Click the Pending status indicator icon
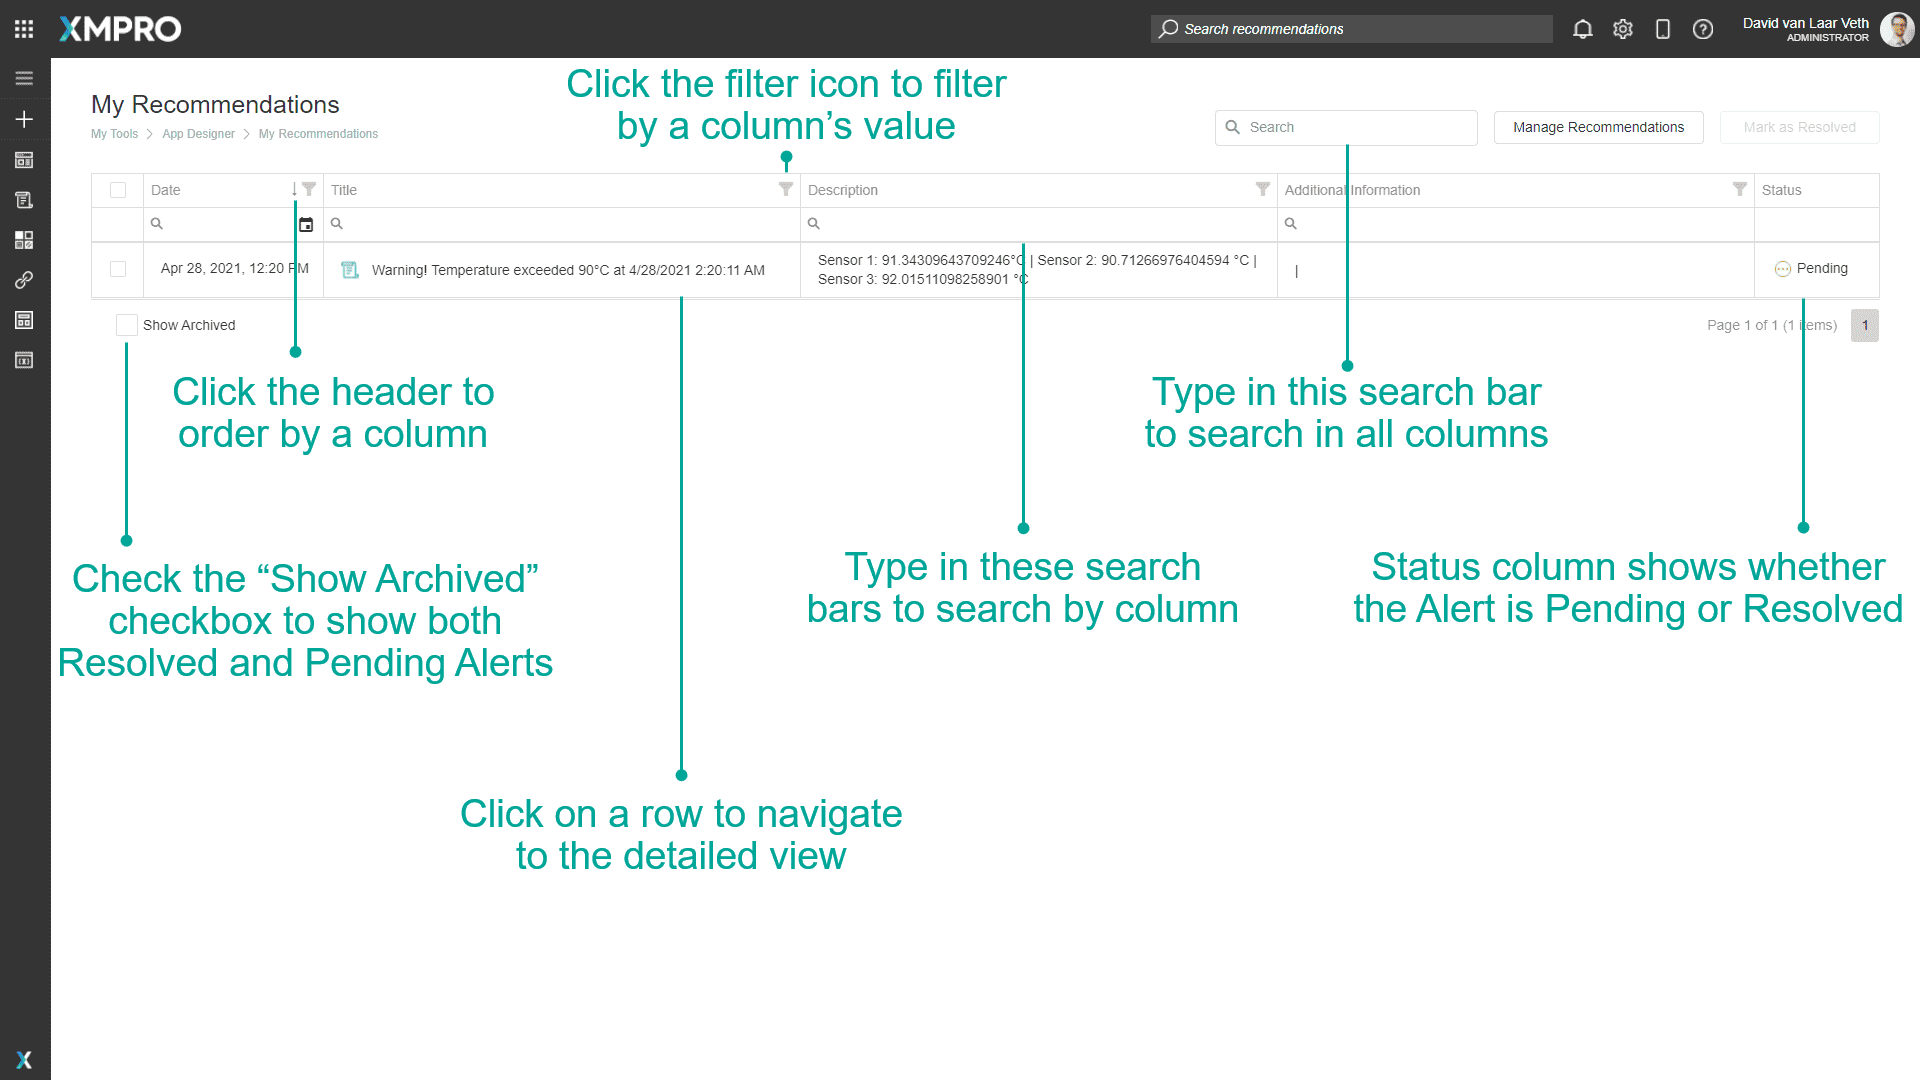The image size is (1920, 1080). pos(1783,269)
